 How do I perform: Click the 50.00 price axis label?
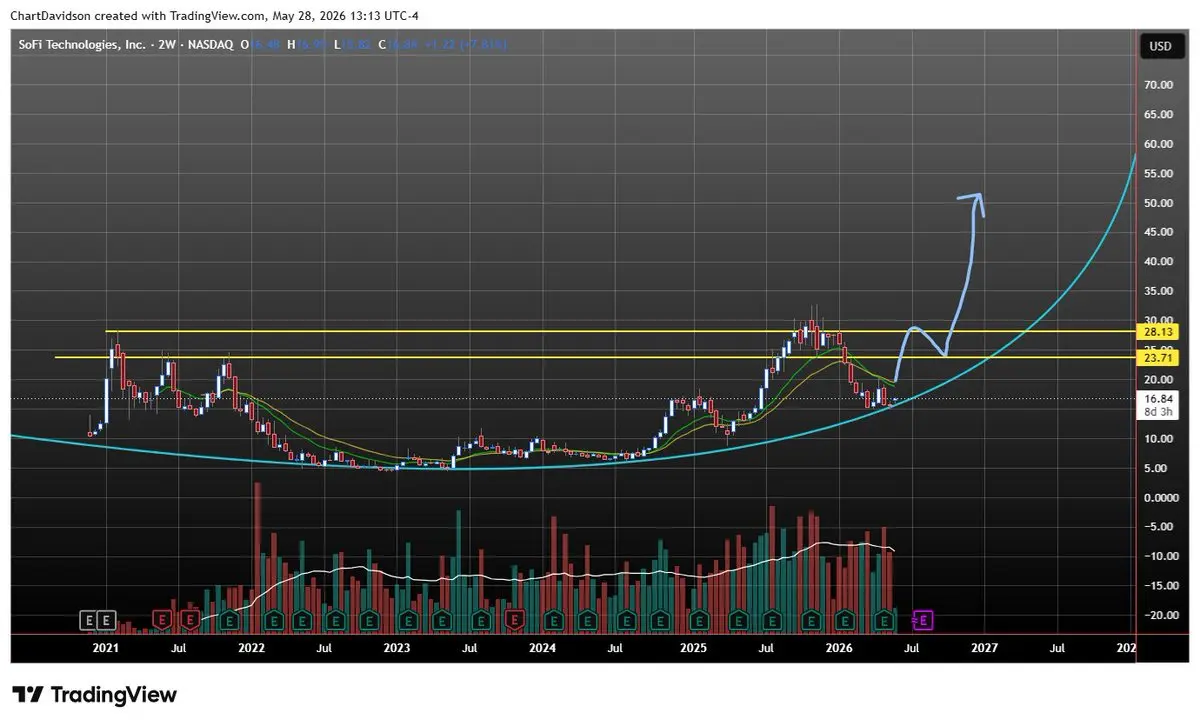pyautogui.click(x=1160, y=203)
